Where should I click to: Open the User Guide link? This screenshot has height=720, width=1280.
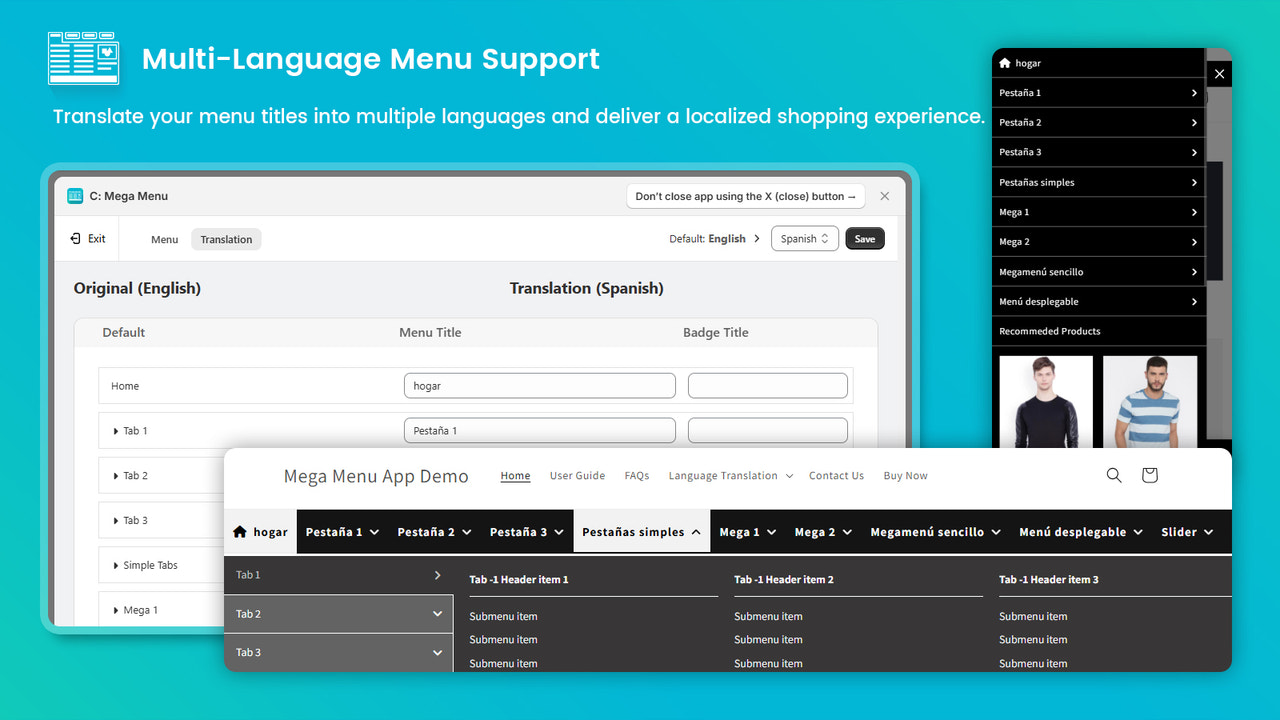click(577, 476)
